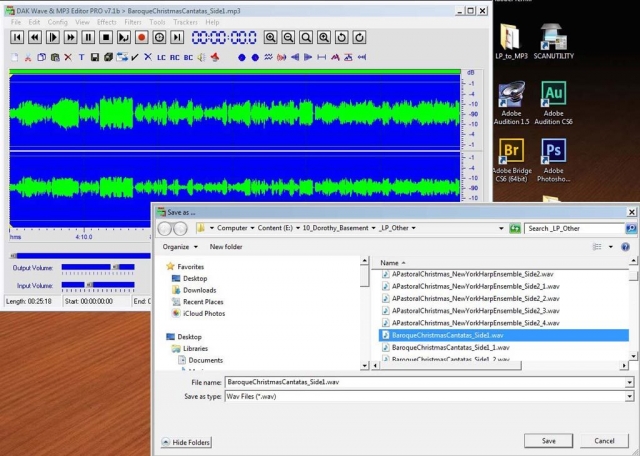Open the Effects menu

pyautogui.click(x=107, y=22)
